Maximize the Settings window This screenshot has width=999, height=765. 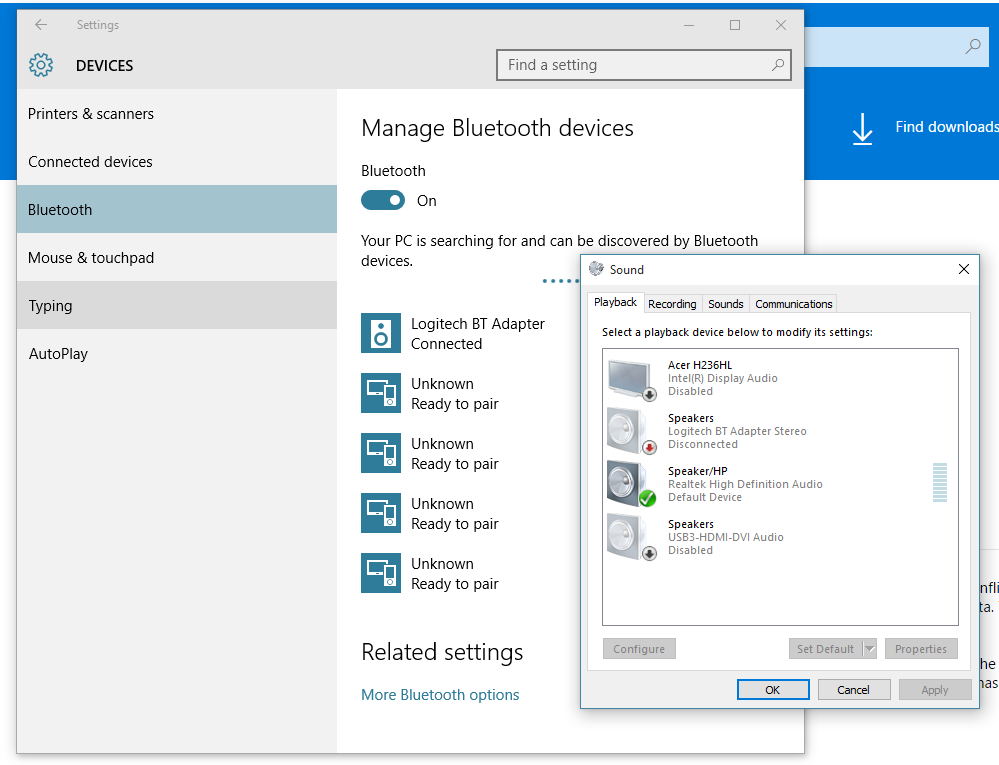pos(735,25)
